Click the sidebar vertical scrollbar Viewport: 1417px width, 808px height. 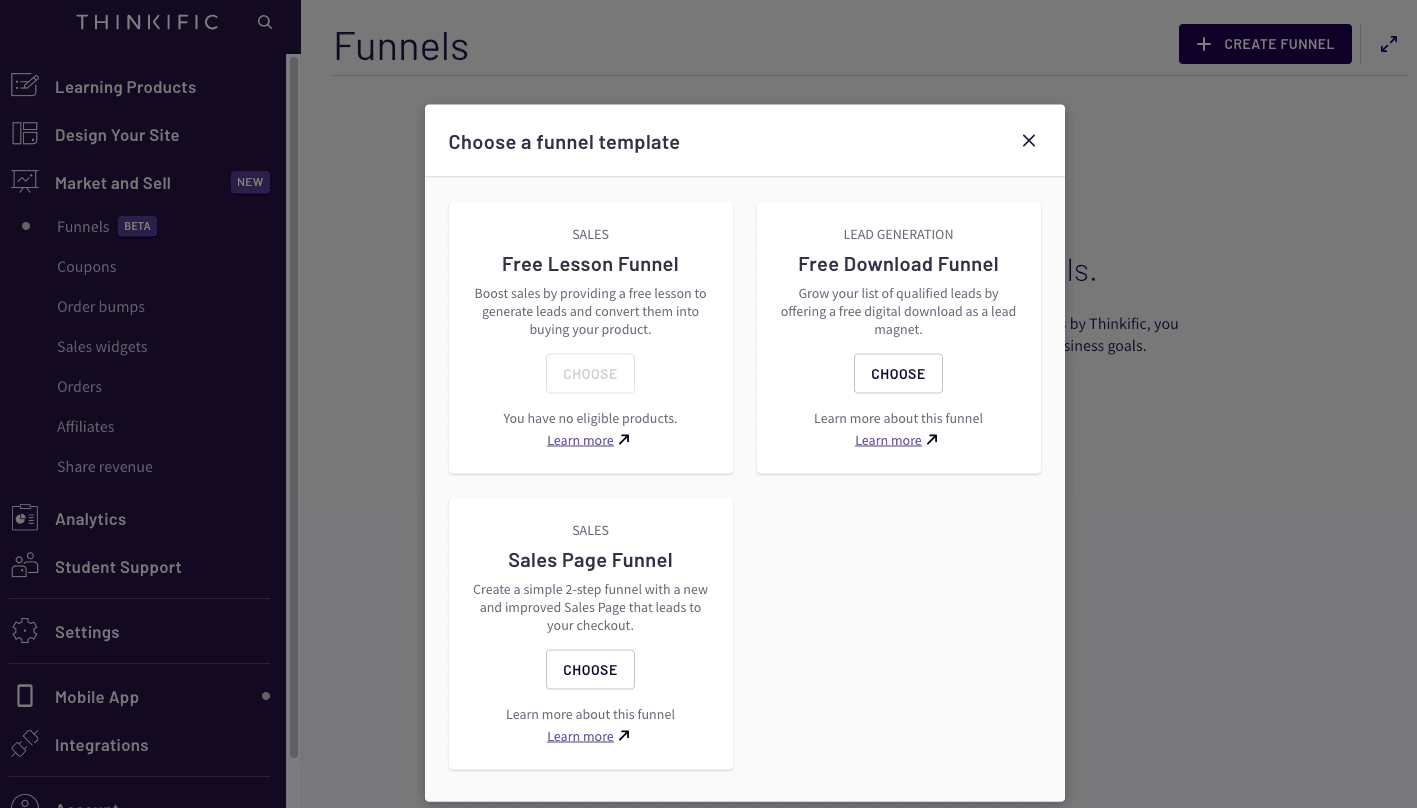coord(293,400)
